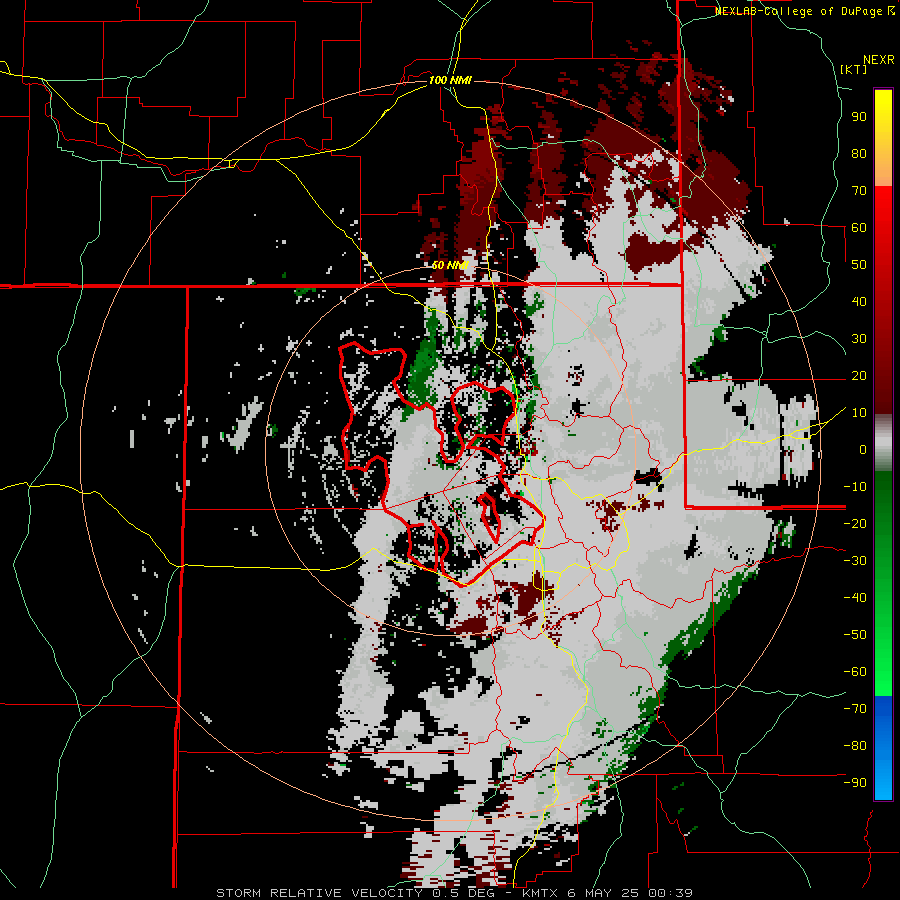
Task: Click the NEXR label at top right
Action: (879, 60)
